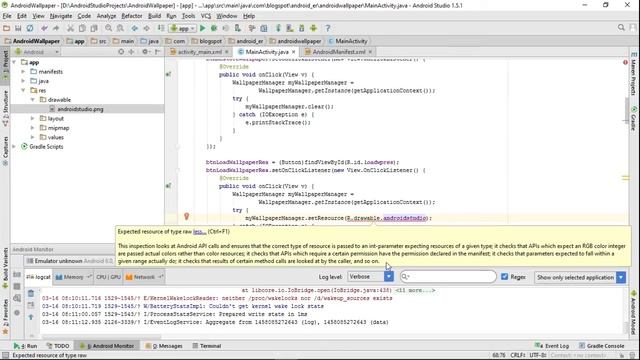Open the Build Variants side panel
640x360 pixels.
coord(5,267)
